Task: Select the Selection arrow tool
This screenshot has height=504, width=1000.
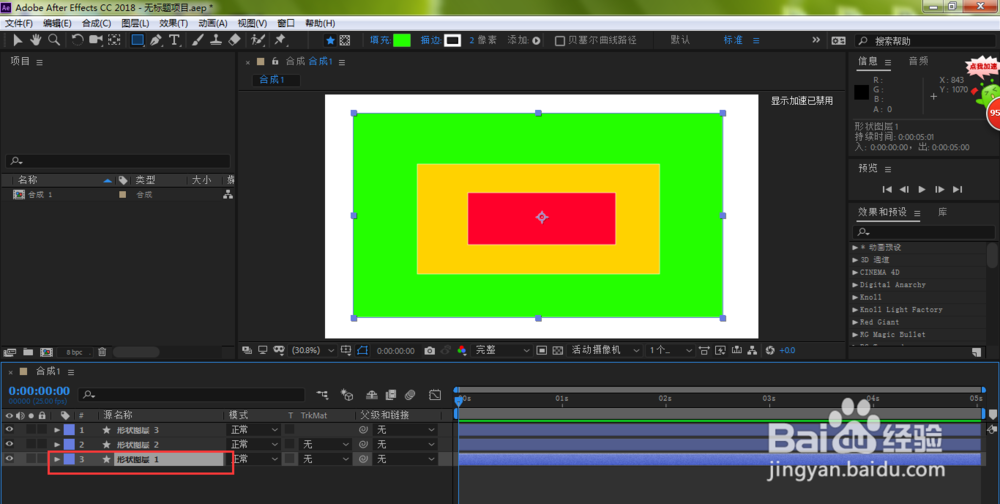Action: [17, 40]
